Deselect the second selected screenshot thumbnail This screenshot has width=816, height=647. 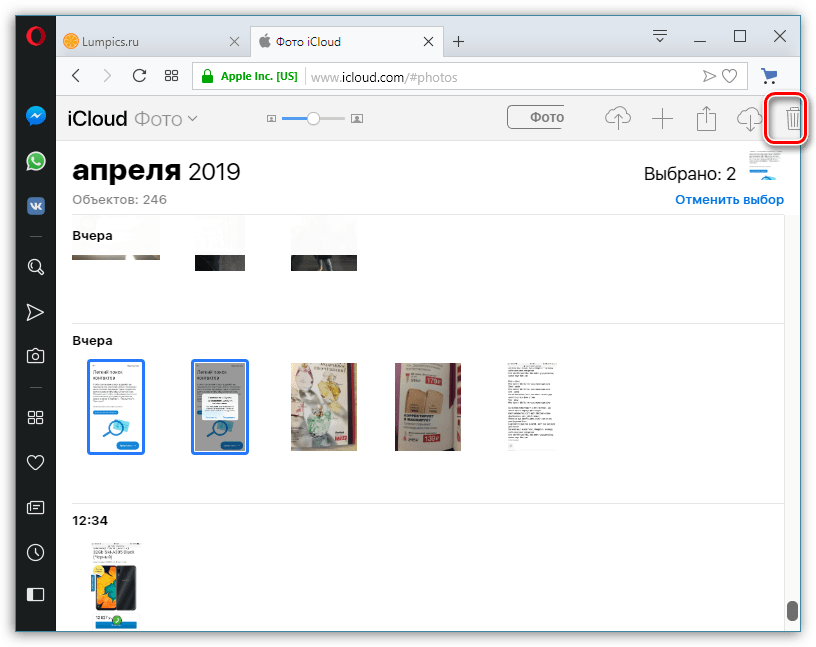click(x=220, y=407)
